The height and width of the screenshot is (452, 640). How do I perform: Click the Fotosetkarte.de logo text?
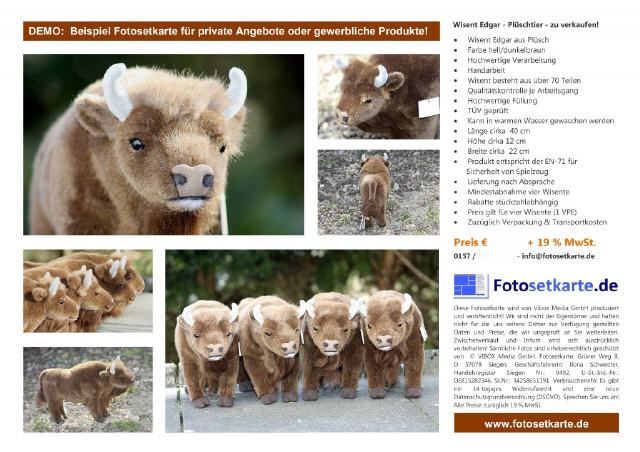[x=556, y=285]
